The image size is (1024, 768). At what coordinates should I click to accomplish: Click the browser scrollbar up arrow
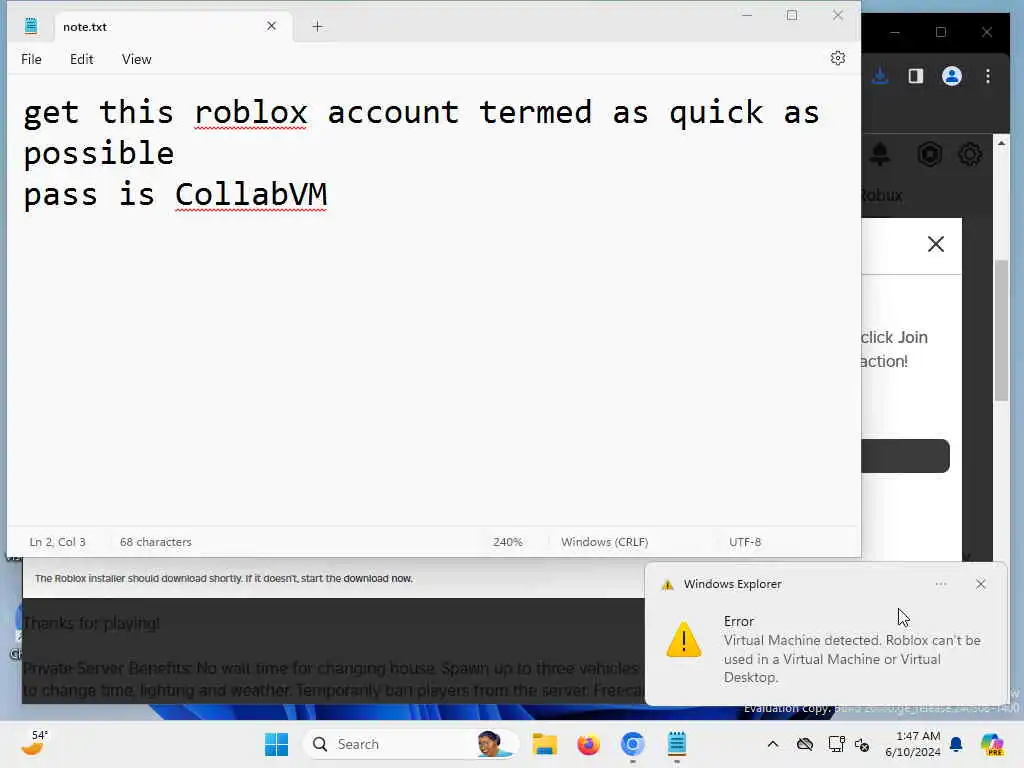(1001, 143)
